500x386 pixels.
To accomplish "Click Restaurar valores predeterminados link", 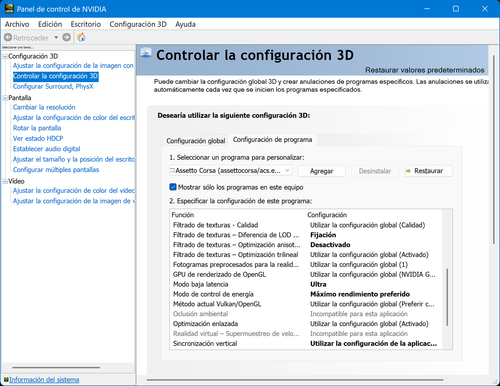I will (x=425, y=70).
